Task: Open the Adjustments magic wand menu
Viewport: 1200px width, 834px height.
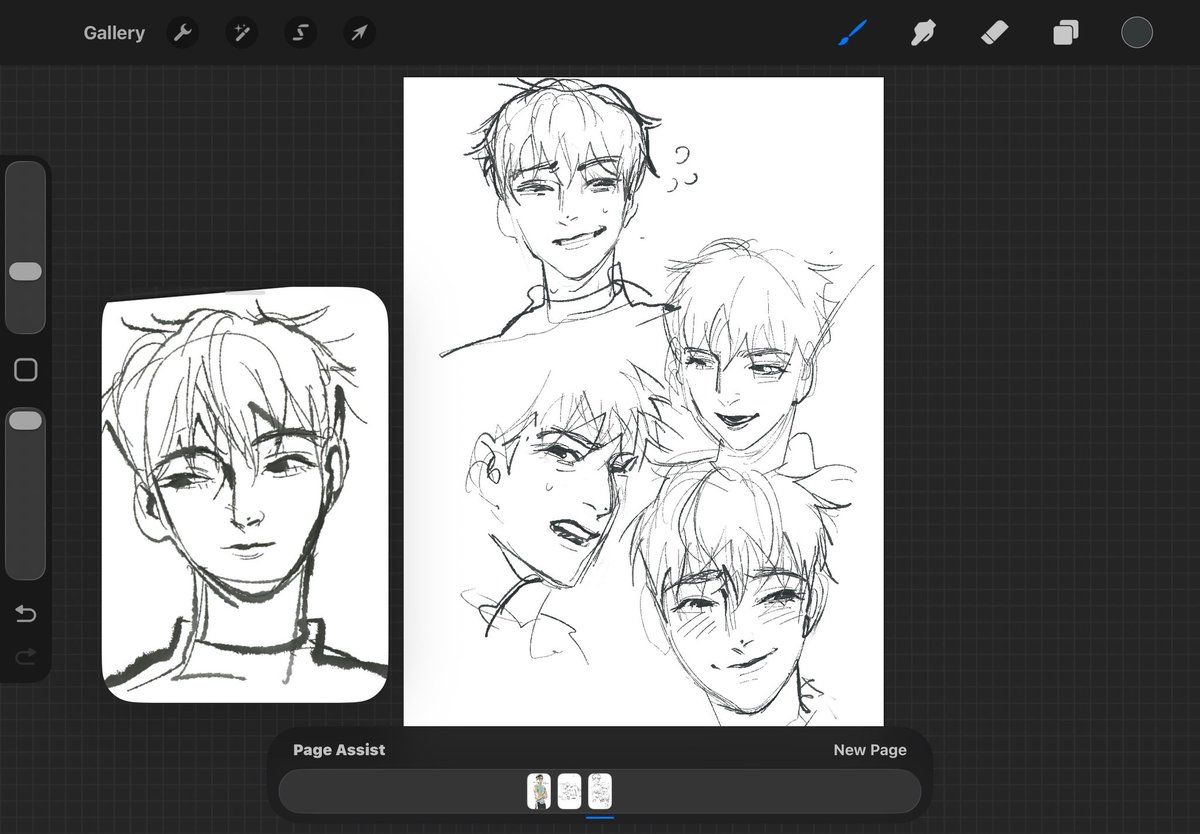Action: pos(241,32)
